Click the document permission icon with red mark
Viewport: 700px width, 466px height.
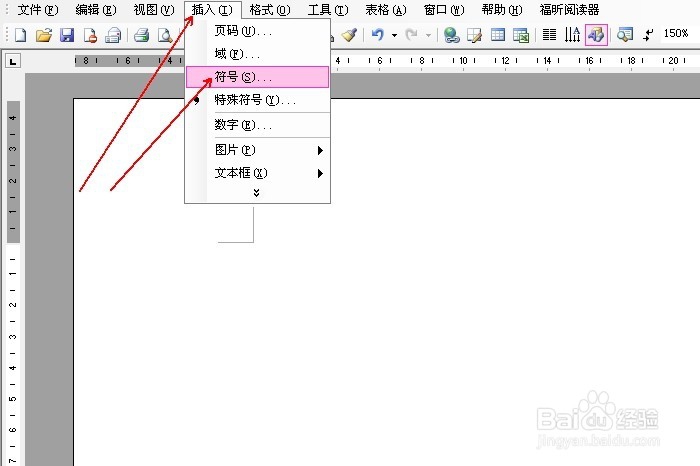(90, 35)
